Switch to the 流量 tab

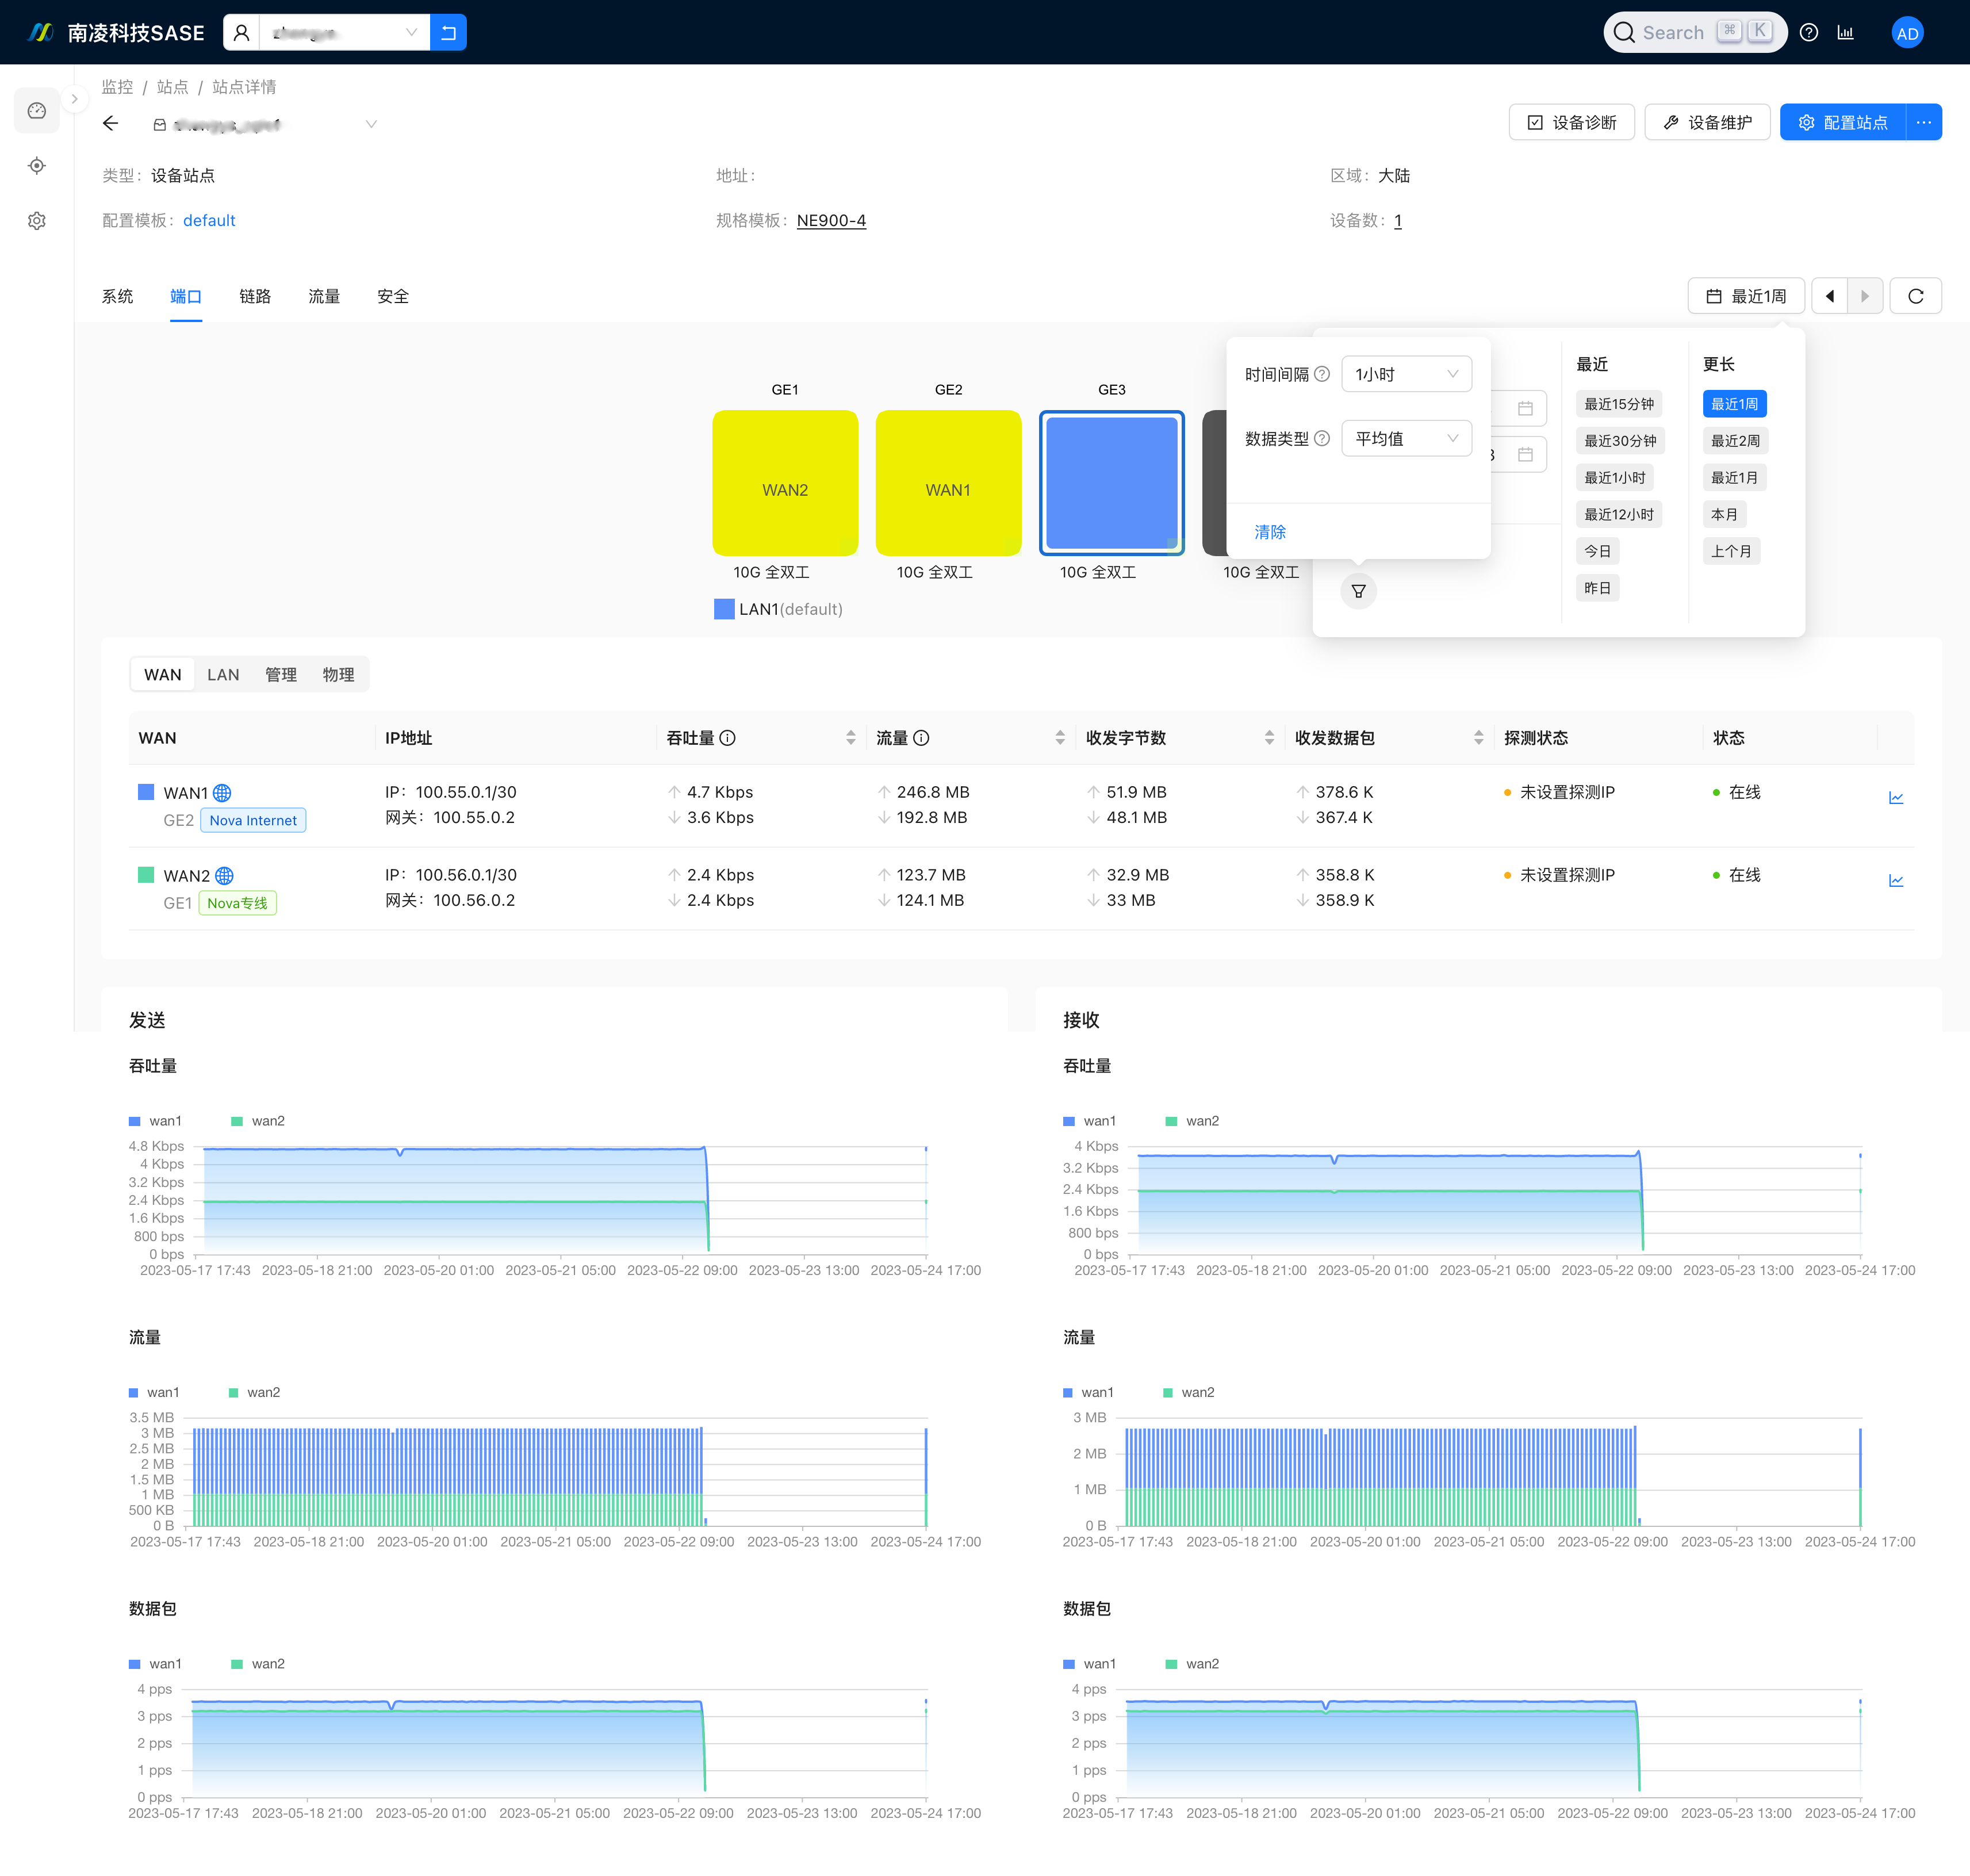[x=324, y=296]
